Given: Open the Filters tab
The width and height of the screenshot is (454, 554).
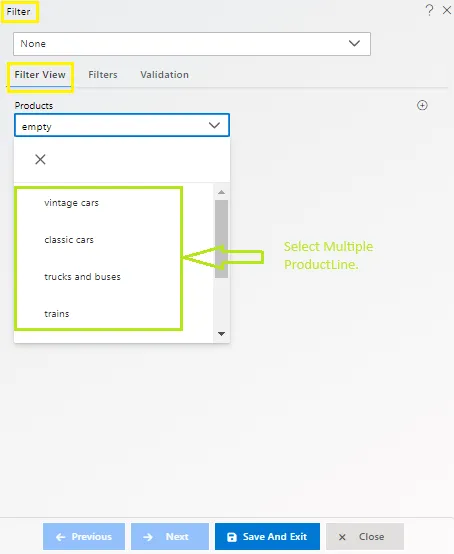Looking at the screenshot, I should point(103,75).
